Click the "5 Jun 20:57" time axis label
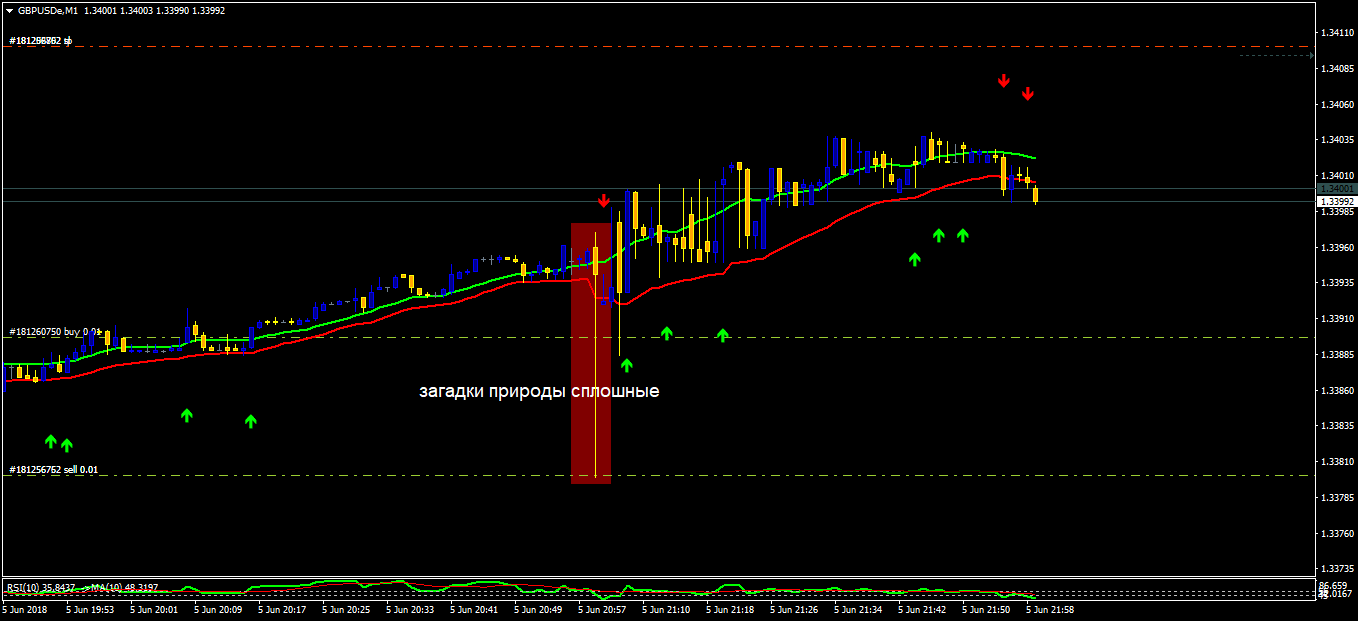Viewport: 1358px width, 621px height. click(602, 608)
